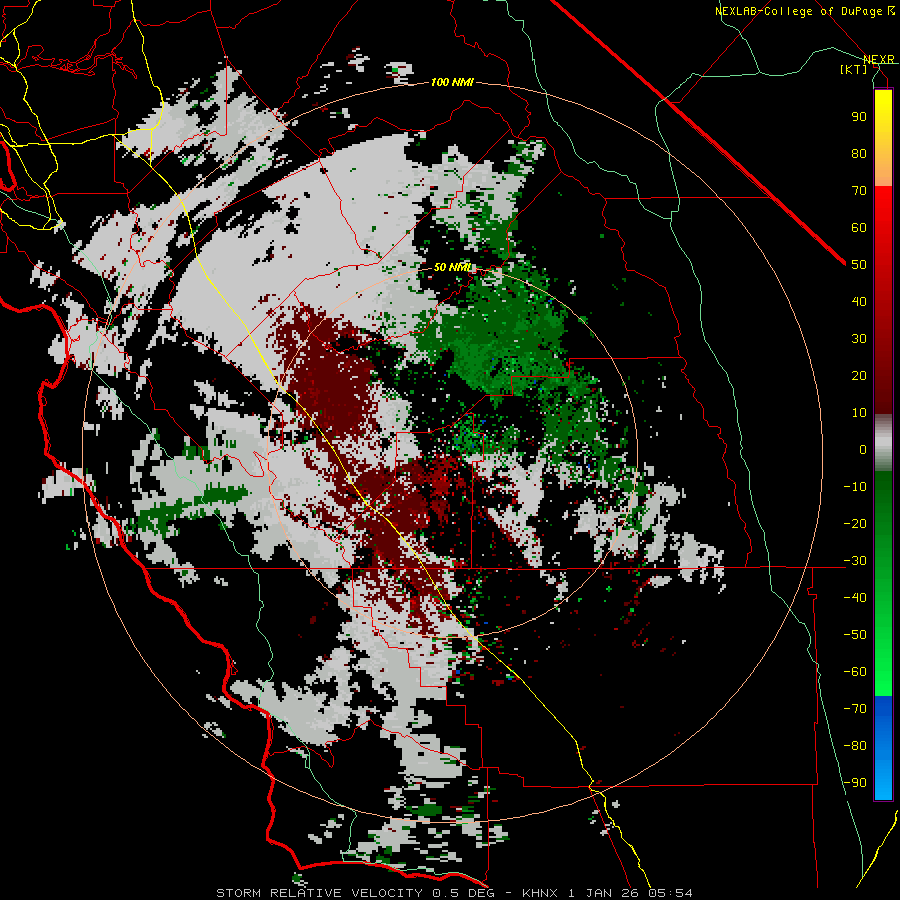Select the positive 40 knot scale value
Viewport: 900px width, 900px height.
click(x=859, y=302)
